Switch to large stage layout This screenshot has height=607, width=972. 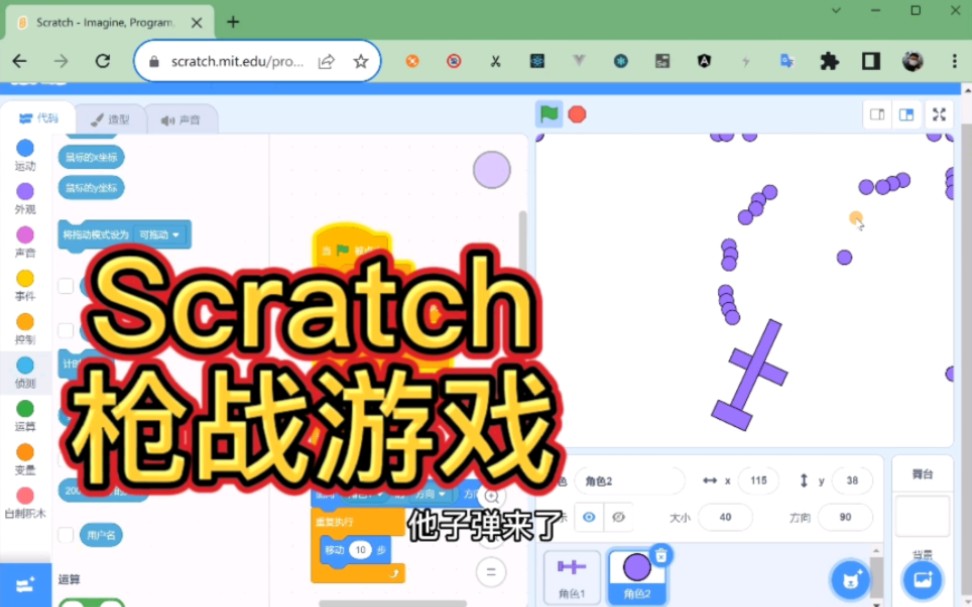(x=906, y=114)
